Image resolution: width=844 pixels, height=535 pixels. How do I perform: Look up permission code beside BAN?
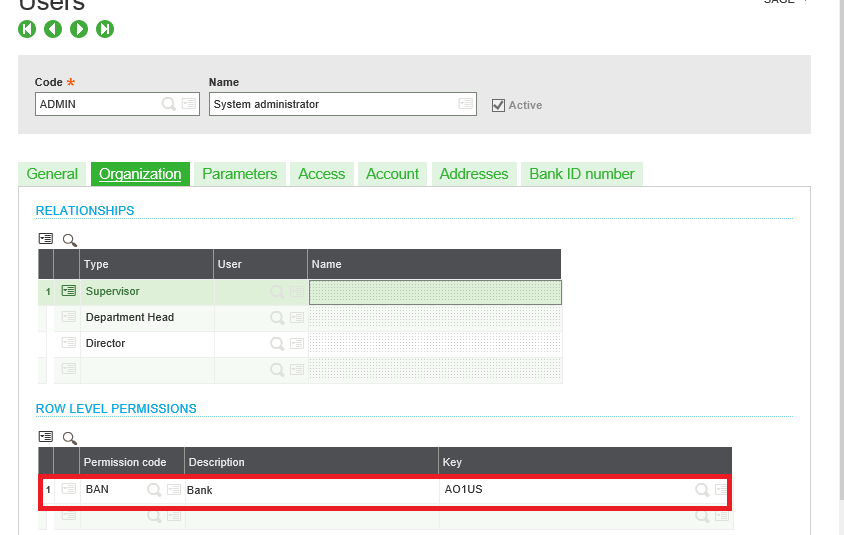coord(154,490)
